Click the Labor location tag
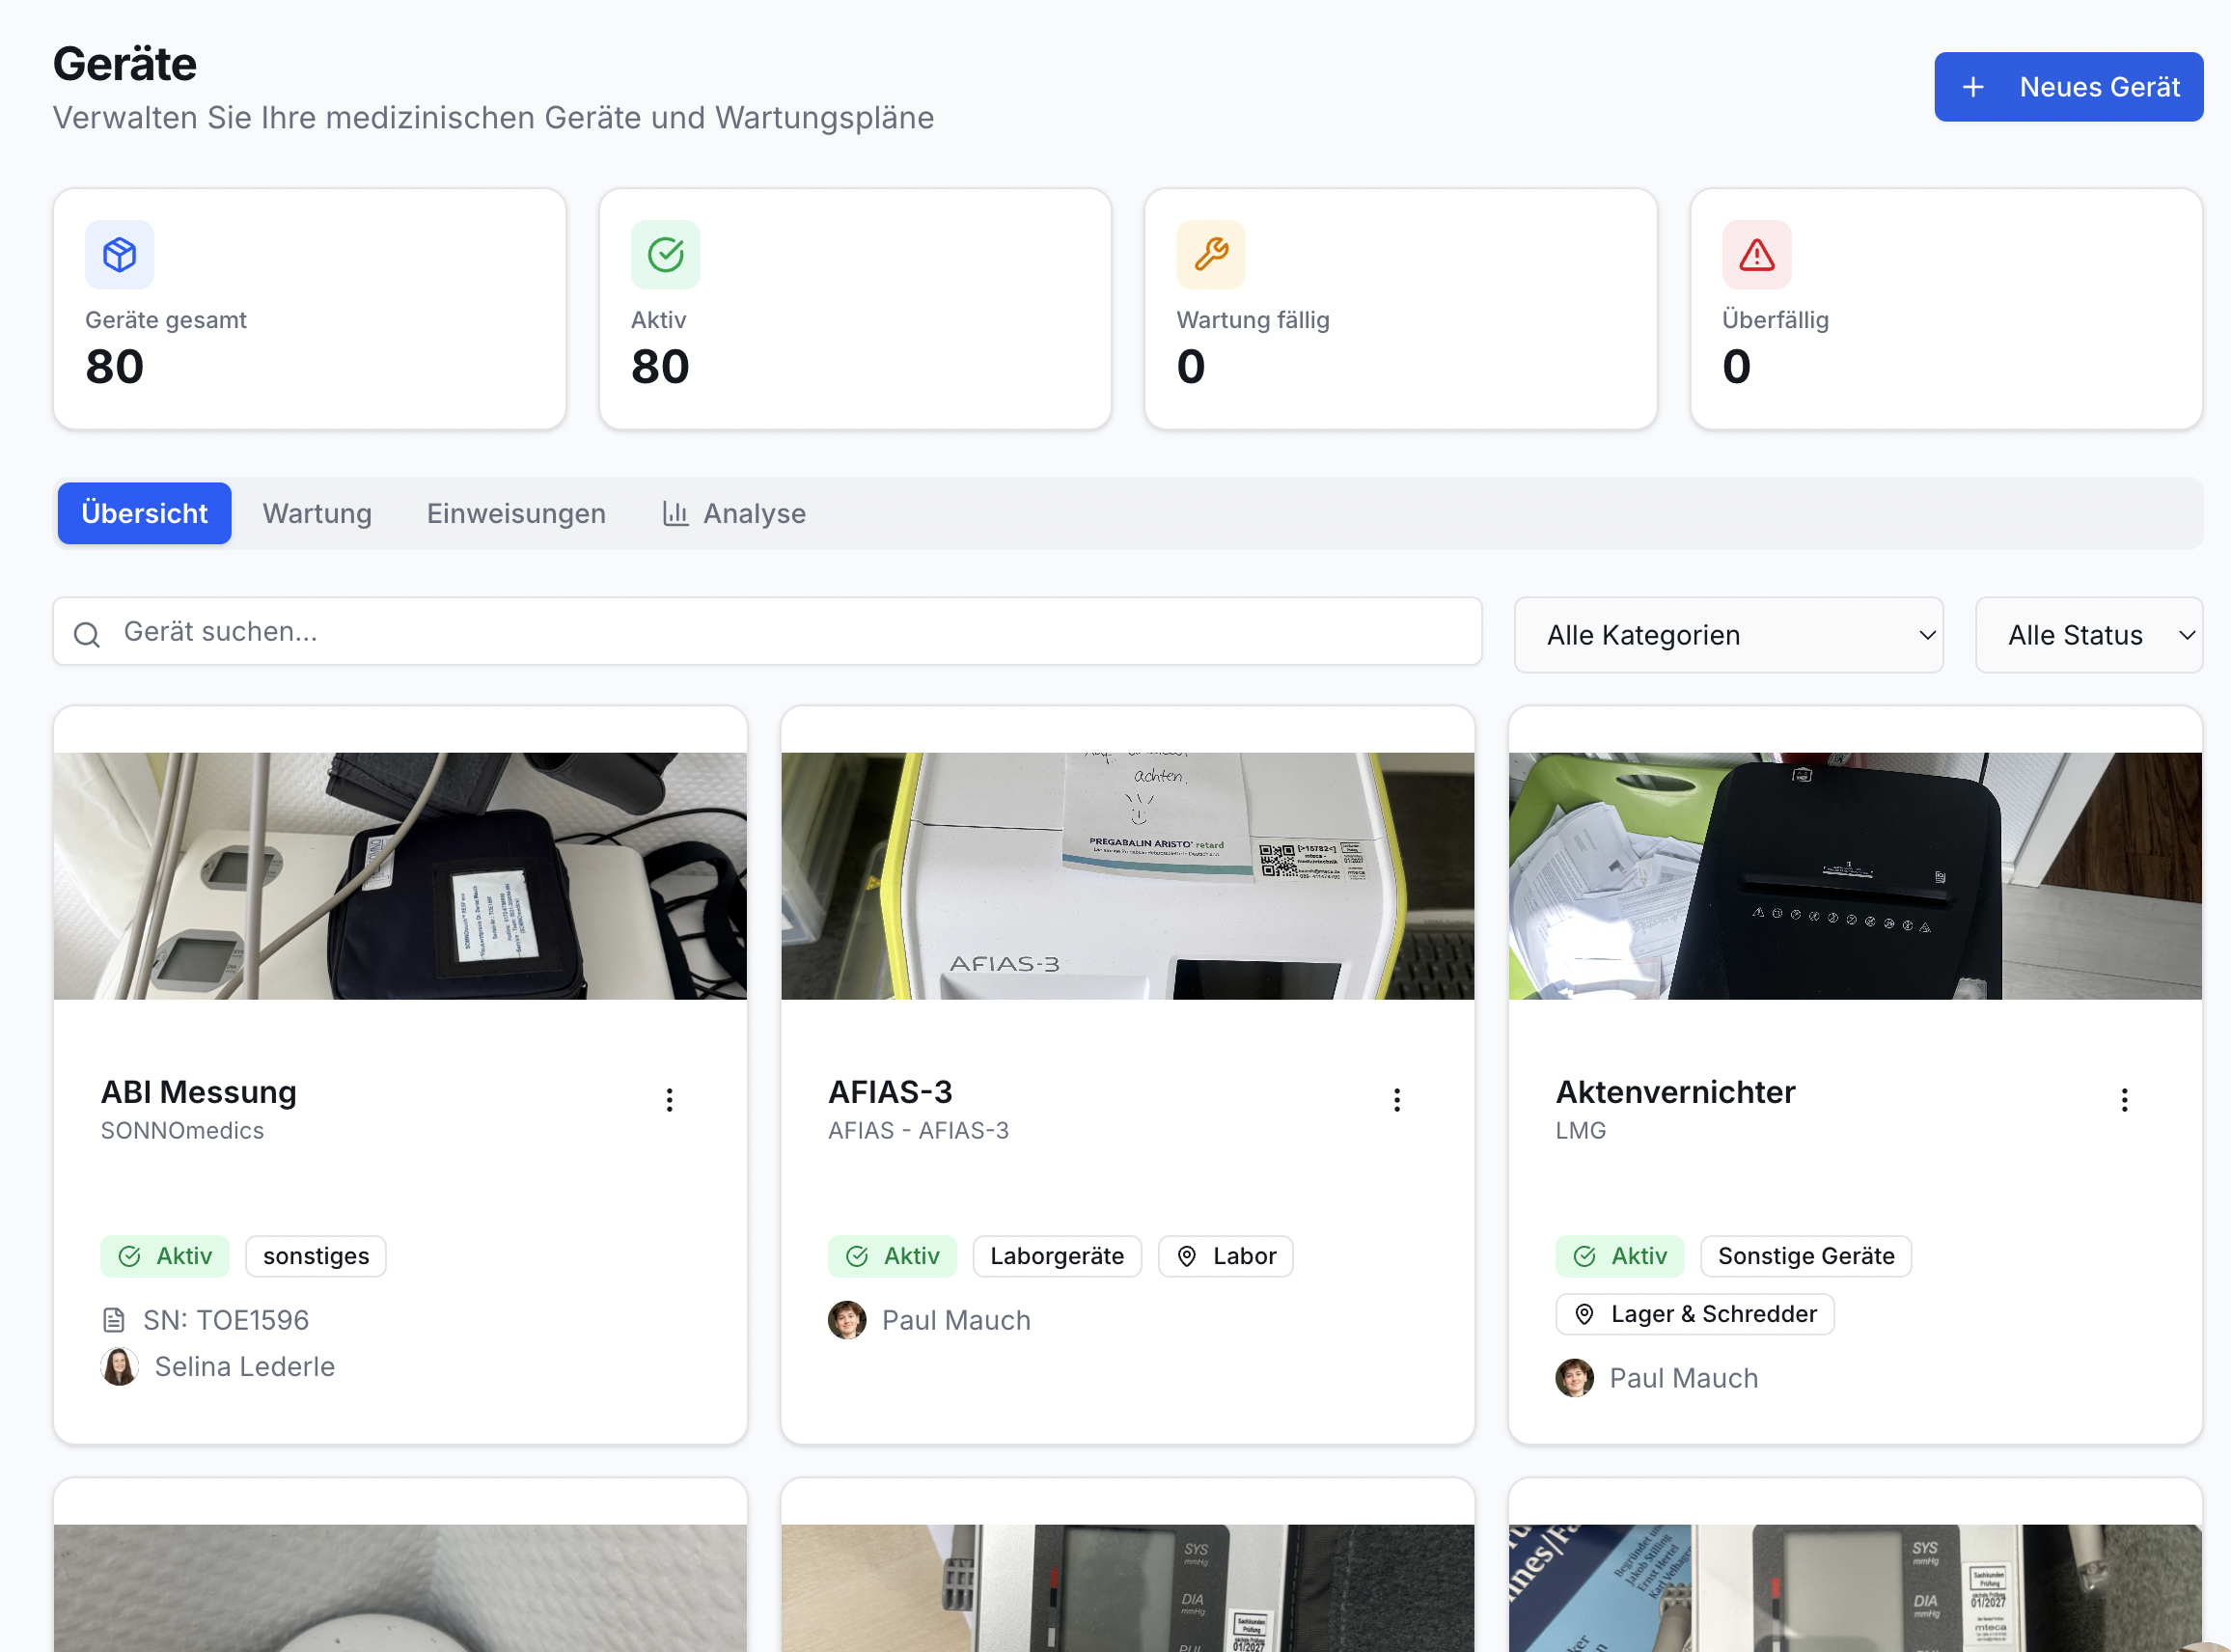 coord(1226,1256)
